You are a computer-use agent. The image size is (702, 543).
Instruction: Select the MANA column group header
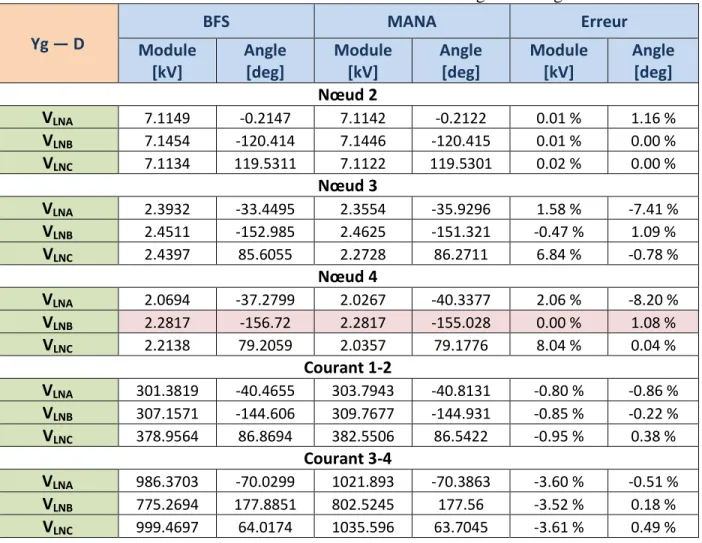pyautogui.click(x=412, y=21)
